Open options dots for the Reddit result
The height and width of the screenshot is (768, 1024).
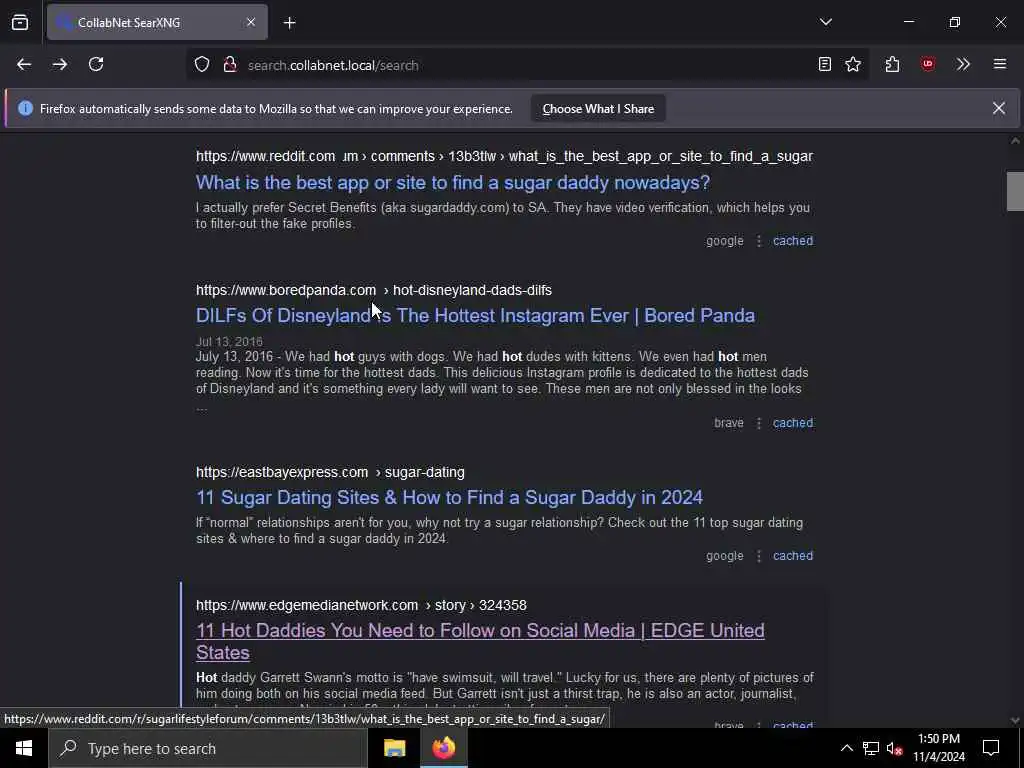click(758, 241)
